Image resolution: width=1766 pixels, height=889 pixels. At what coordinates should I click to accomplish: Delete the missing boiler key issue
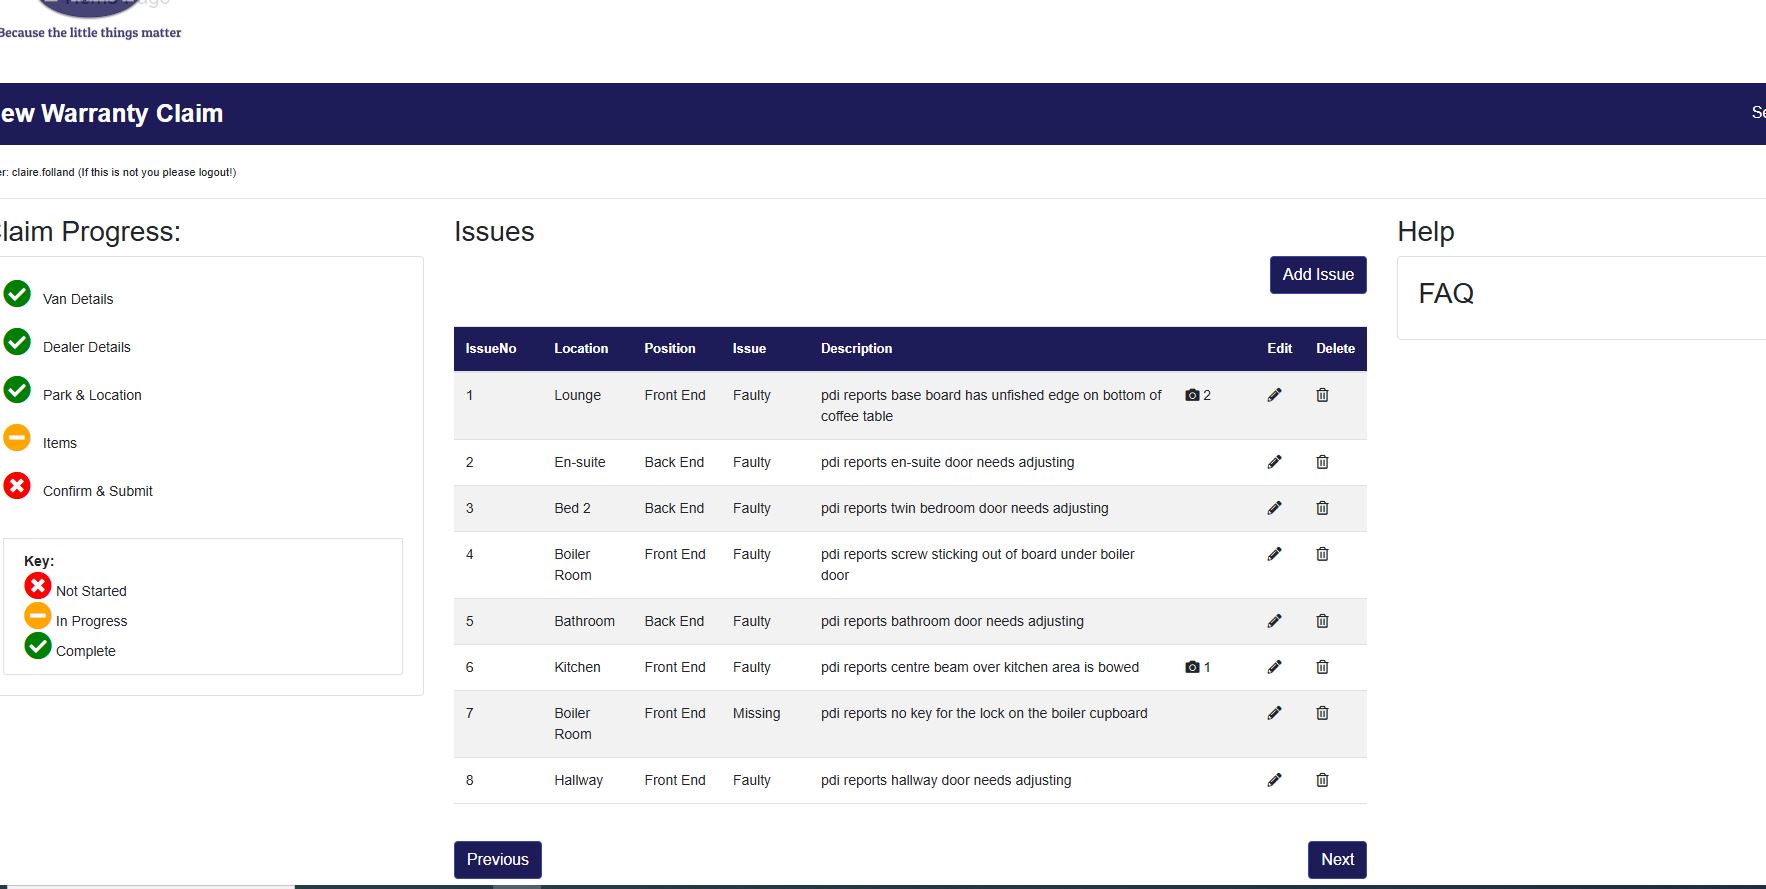point(1322,713)
